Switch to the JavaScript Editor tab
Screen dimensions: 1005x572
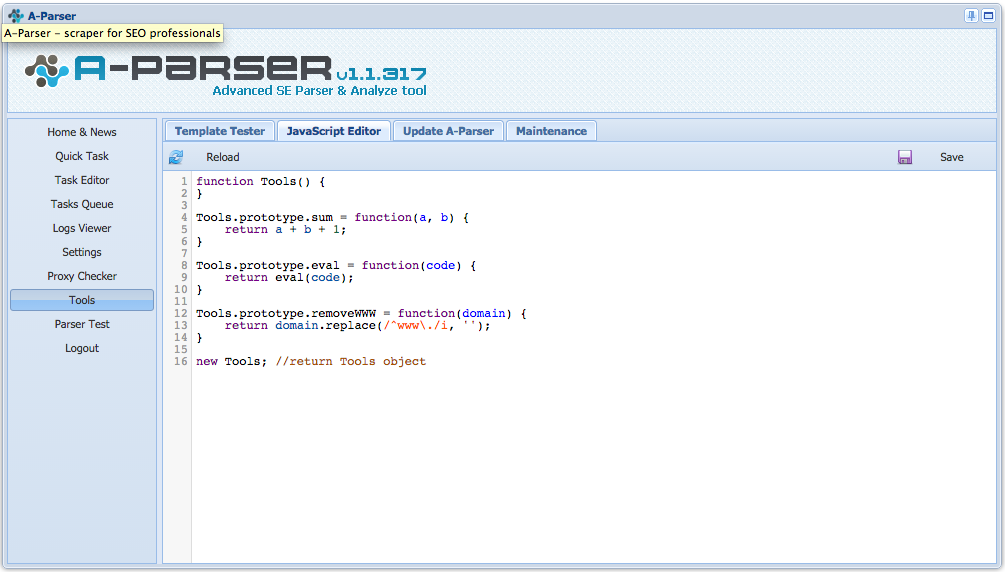pos(333,131)
